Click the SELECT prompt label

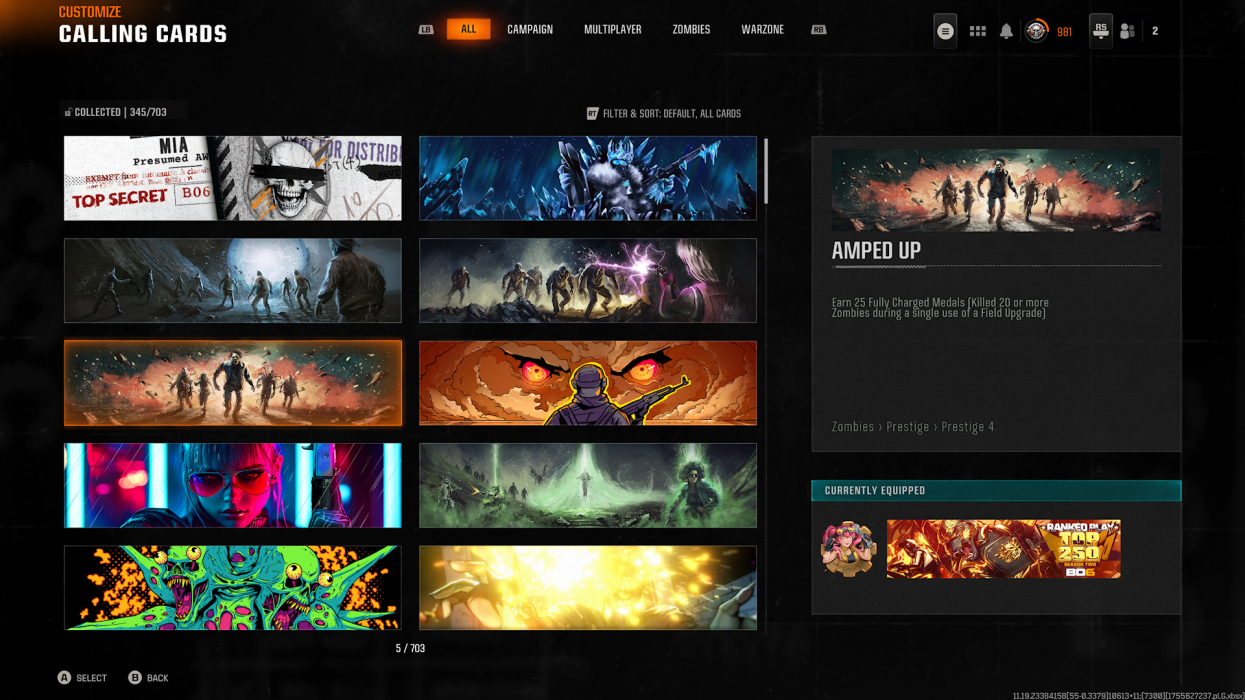pos(91,678)
